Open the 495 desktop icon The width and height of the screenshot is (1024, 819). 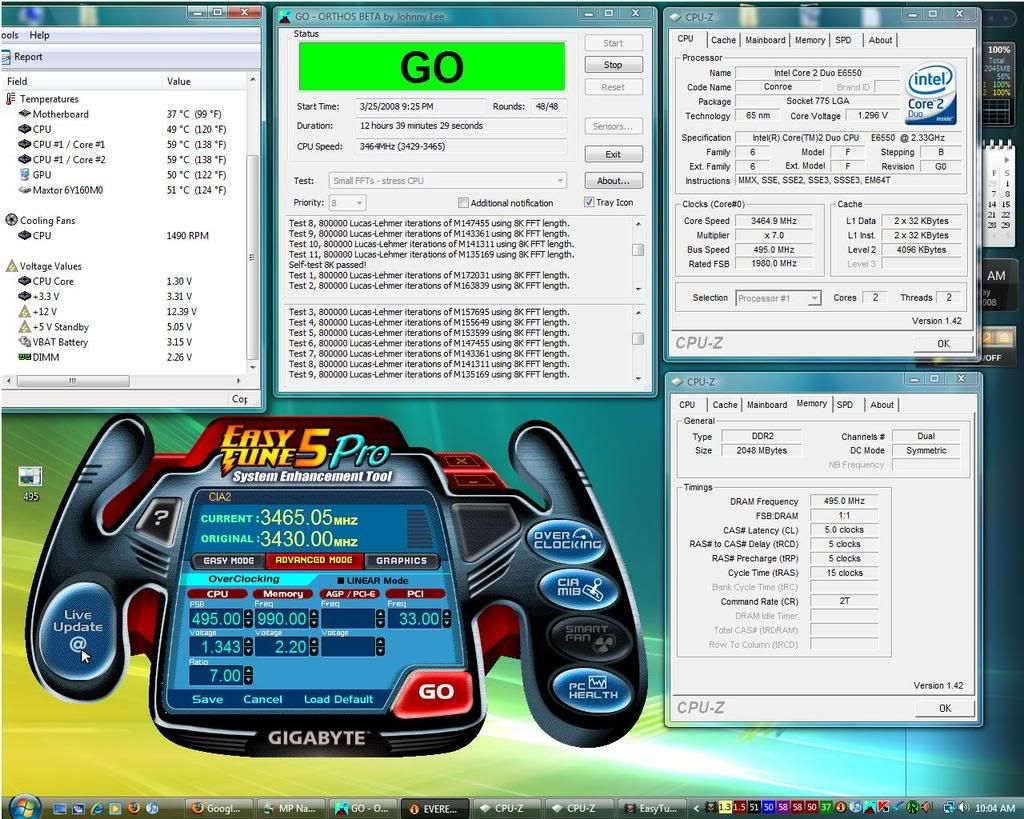[x=30, y=478]
